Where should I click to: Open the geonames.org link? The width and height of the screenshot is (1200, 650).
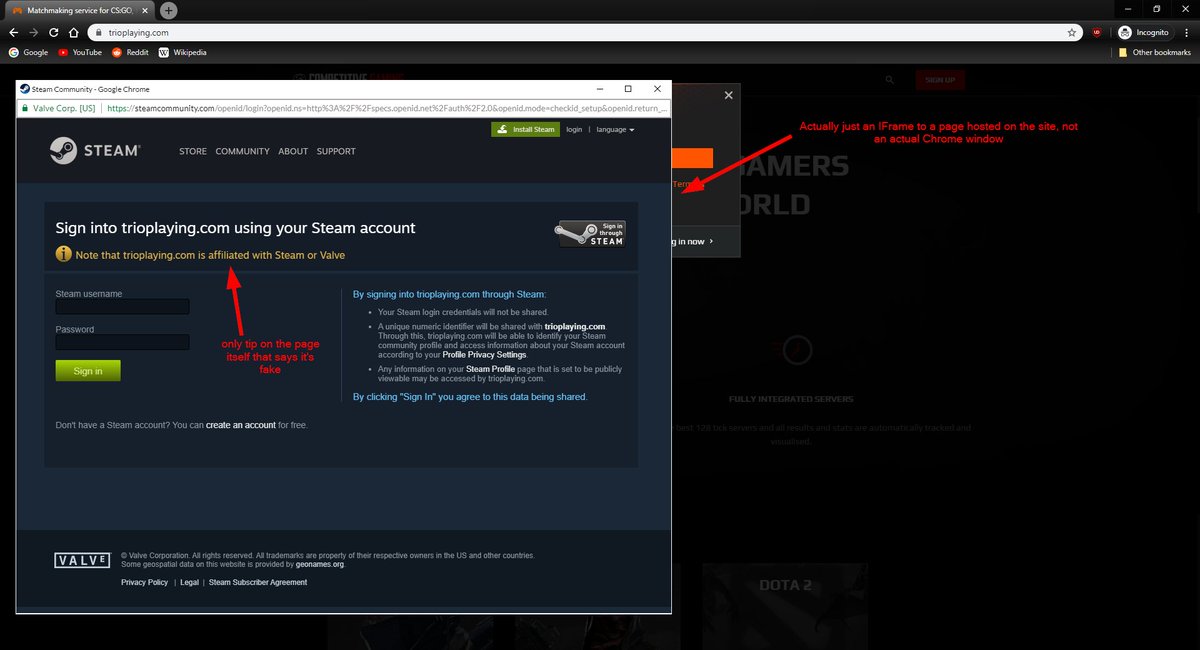tap(319, 564)
